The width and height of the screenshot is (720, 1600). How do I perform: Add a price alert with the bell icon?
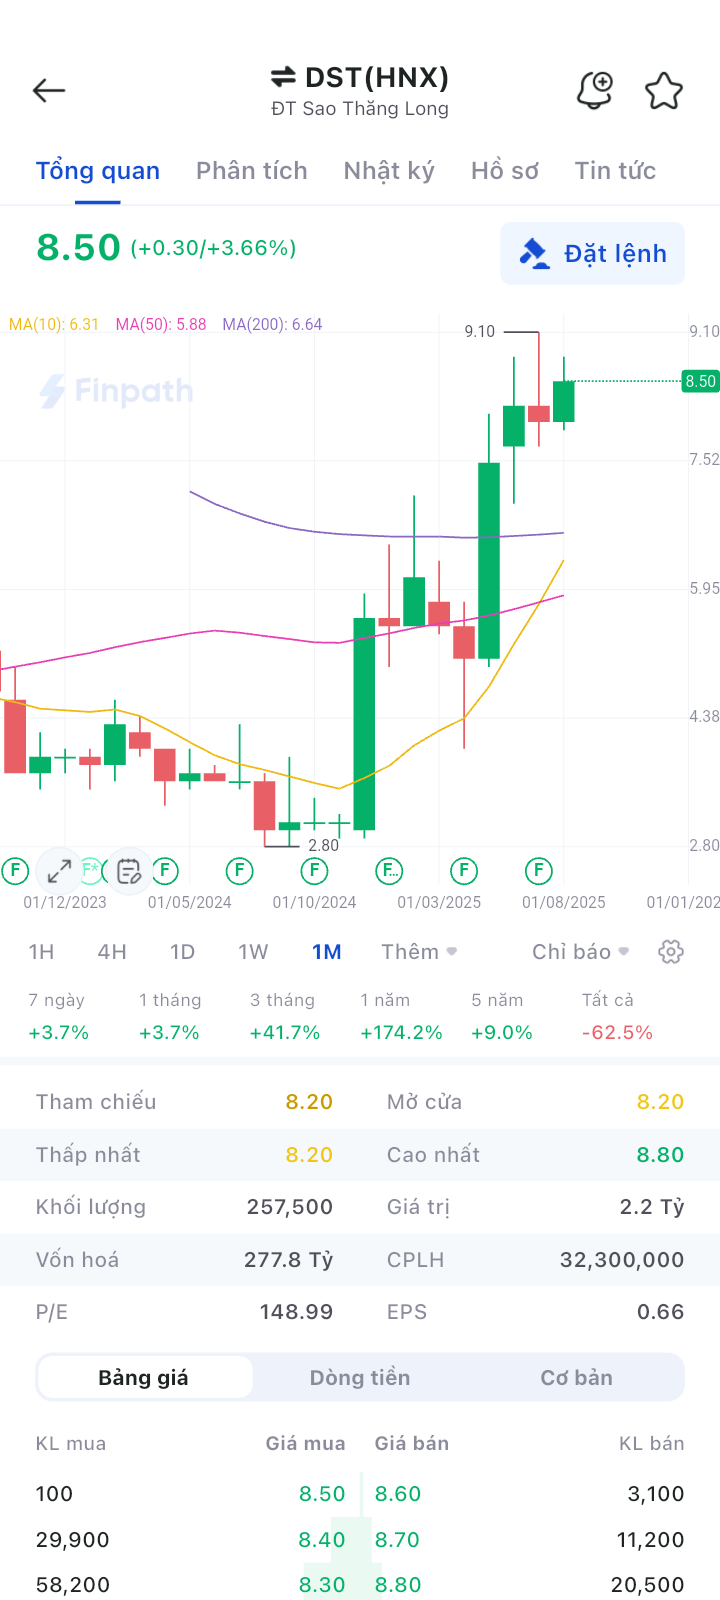pyautogui.click(x=595, y=91)
